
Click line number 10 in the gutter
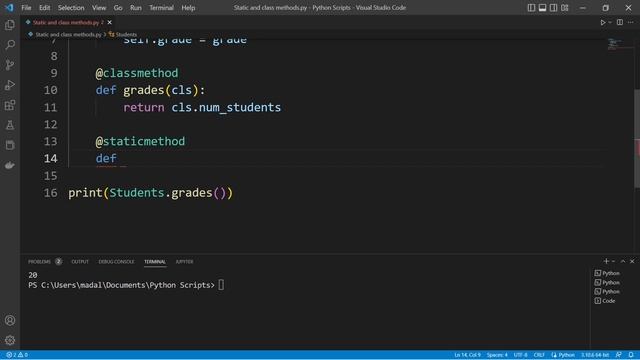tap(51, 90)
